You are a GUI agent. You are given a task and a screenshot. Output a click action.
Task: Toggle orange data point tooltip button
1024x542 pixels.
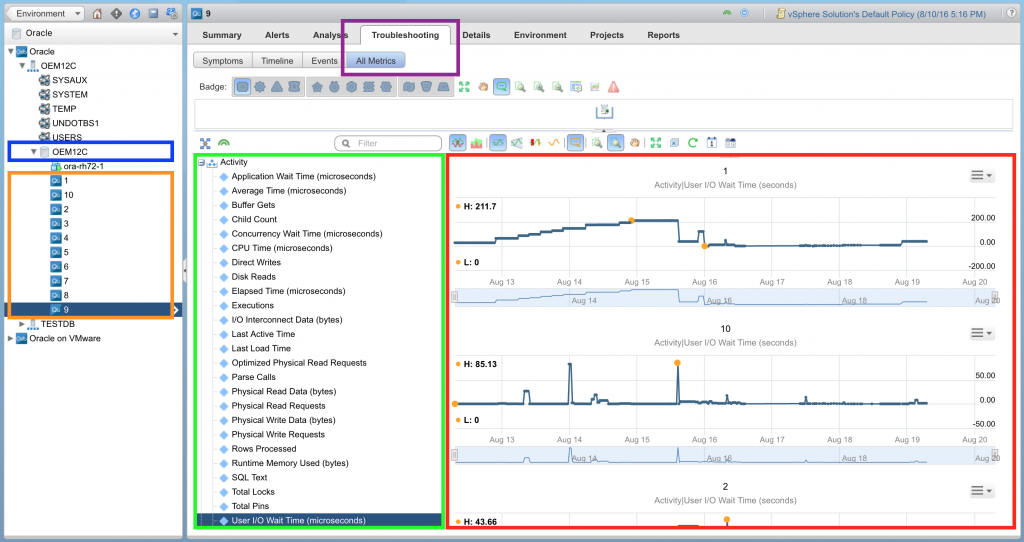pos(575,142)
